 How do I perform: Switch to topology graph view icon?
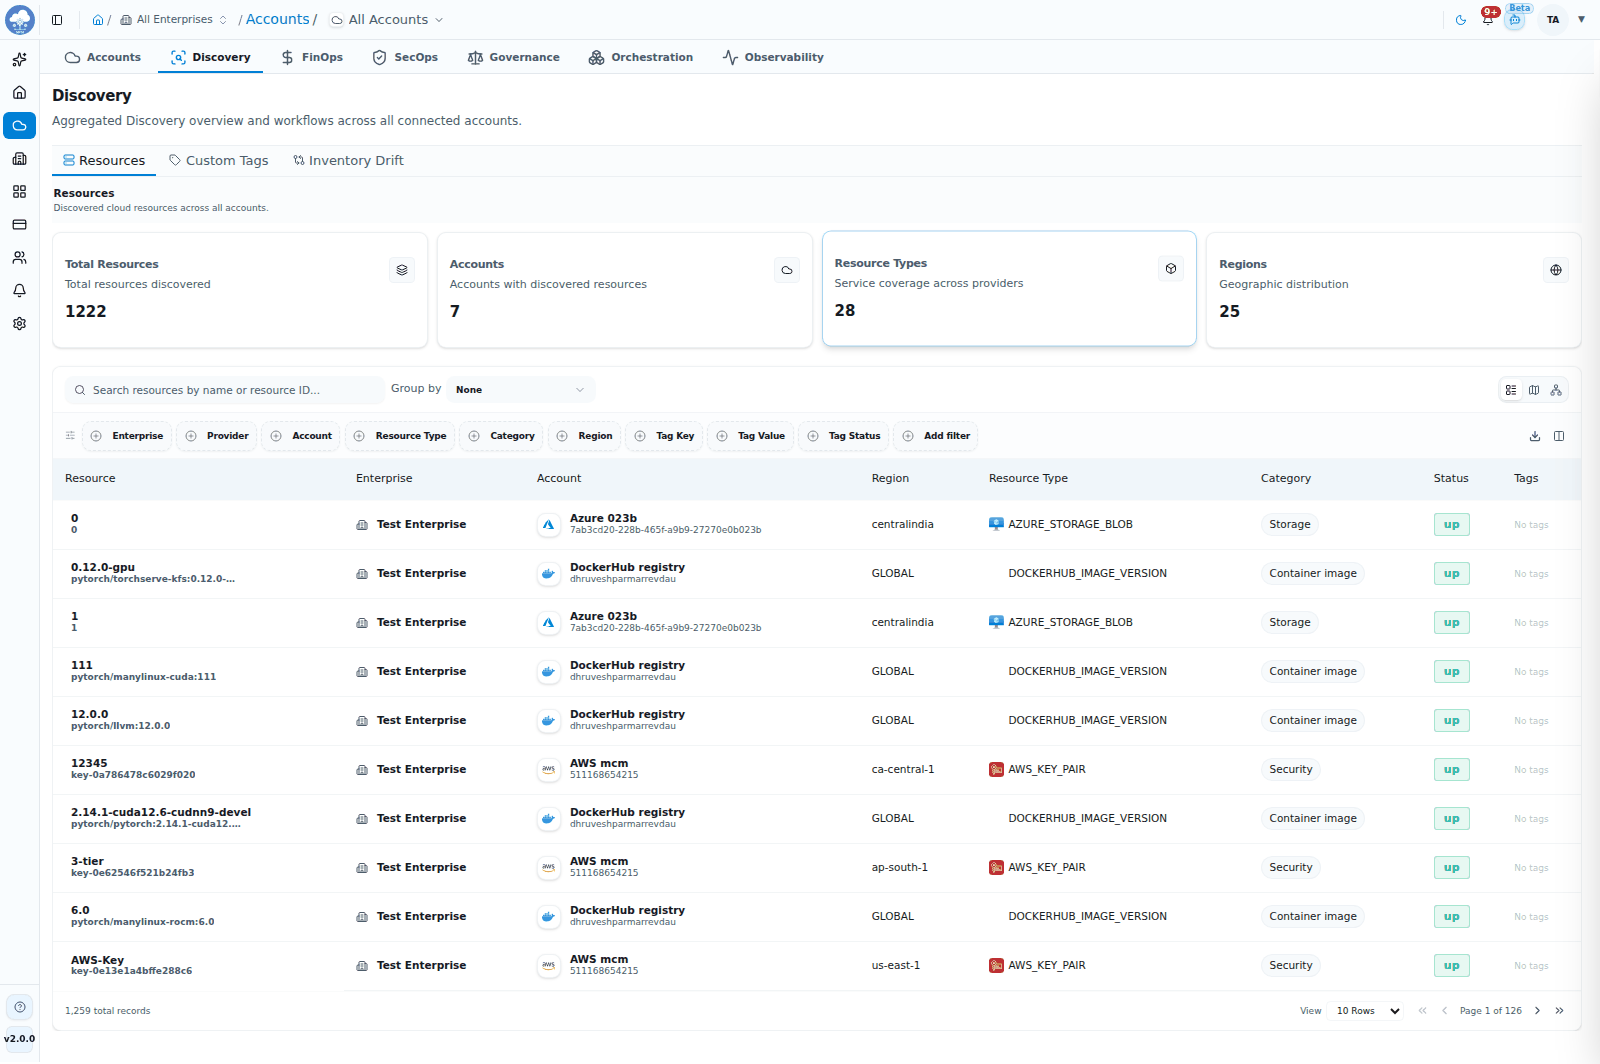click(1556, 390)
